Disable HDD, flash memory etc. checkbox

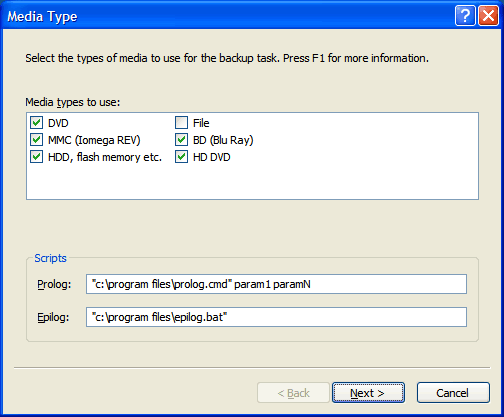click(36, 157)
